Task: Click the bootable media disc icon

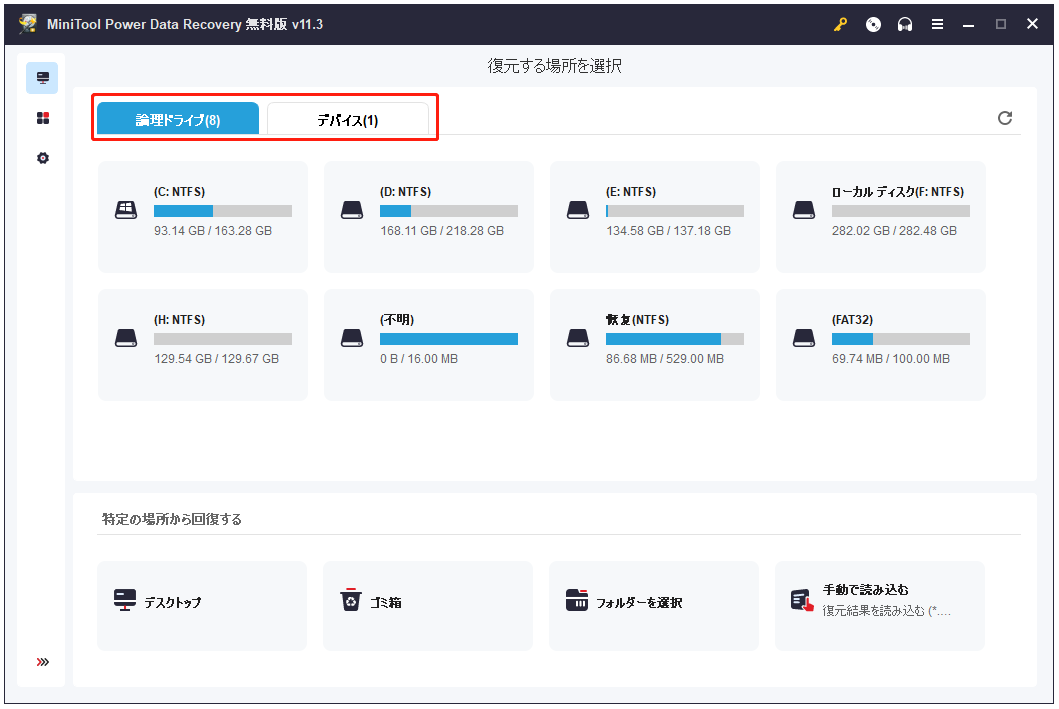Action: coord(873,24)
